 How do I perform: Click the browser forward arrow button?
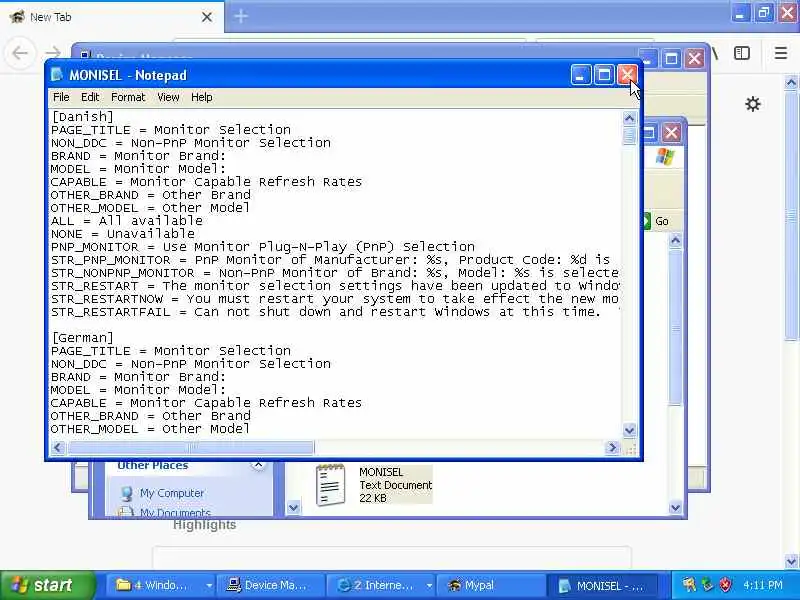click(x=52, y=53)
